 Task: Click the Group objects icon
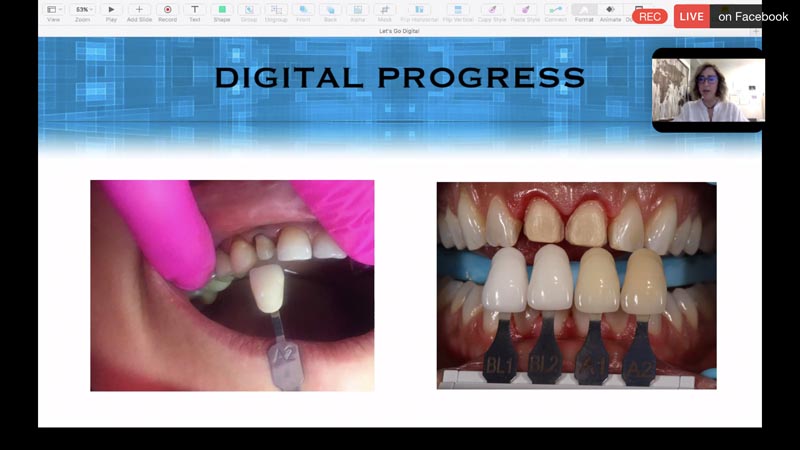(248, 10)
